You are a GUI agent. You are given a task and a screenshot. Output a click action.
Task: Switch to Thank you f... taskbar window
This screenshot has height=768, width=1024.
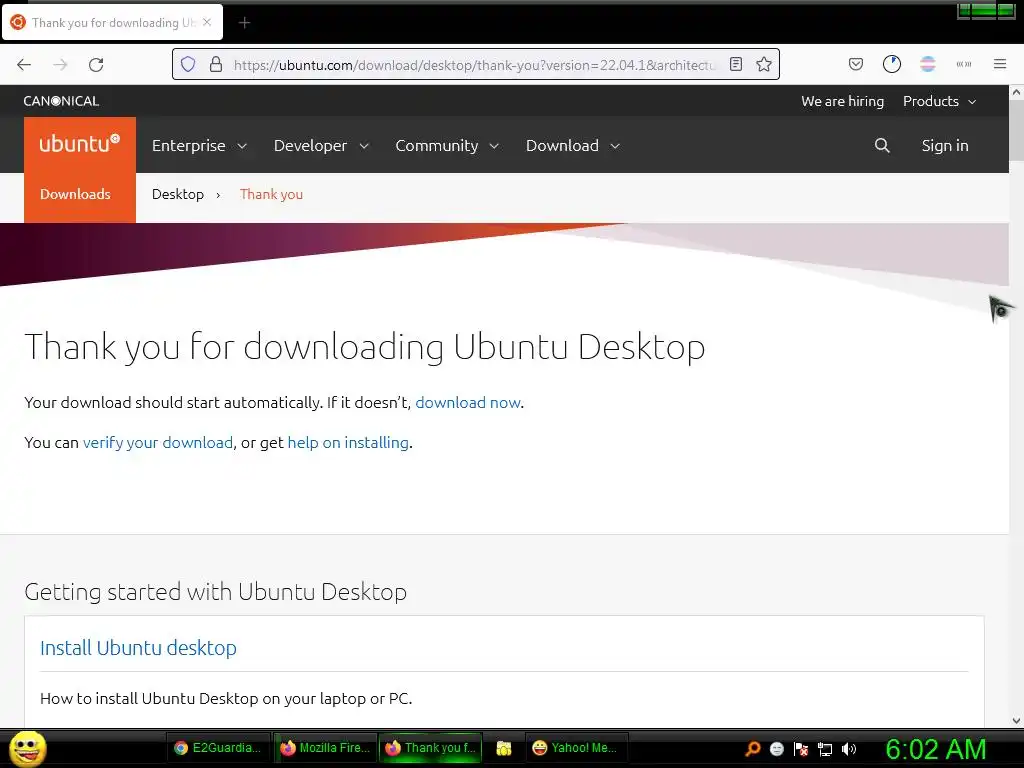pyautogui.click(x=430, y=748)
